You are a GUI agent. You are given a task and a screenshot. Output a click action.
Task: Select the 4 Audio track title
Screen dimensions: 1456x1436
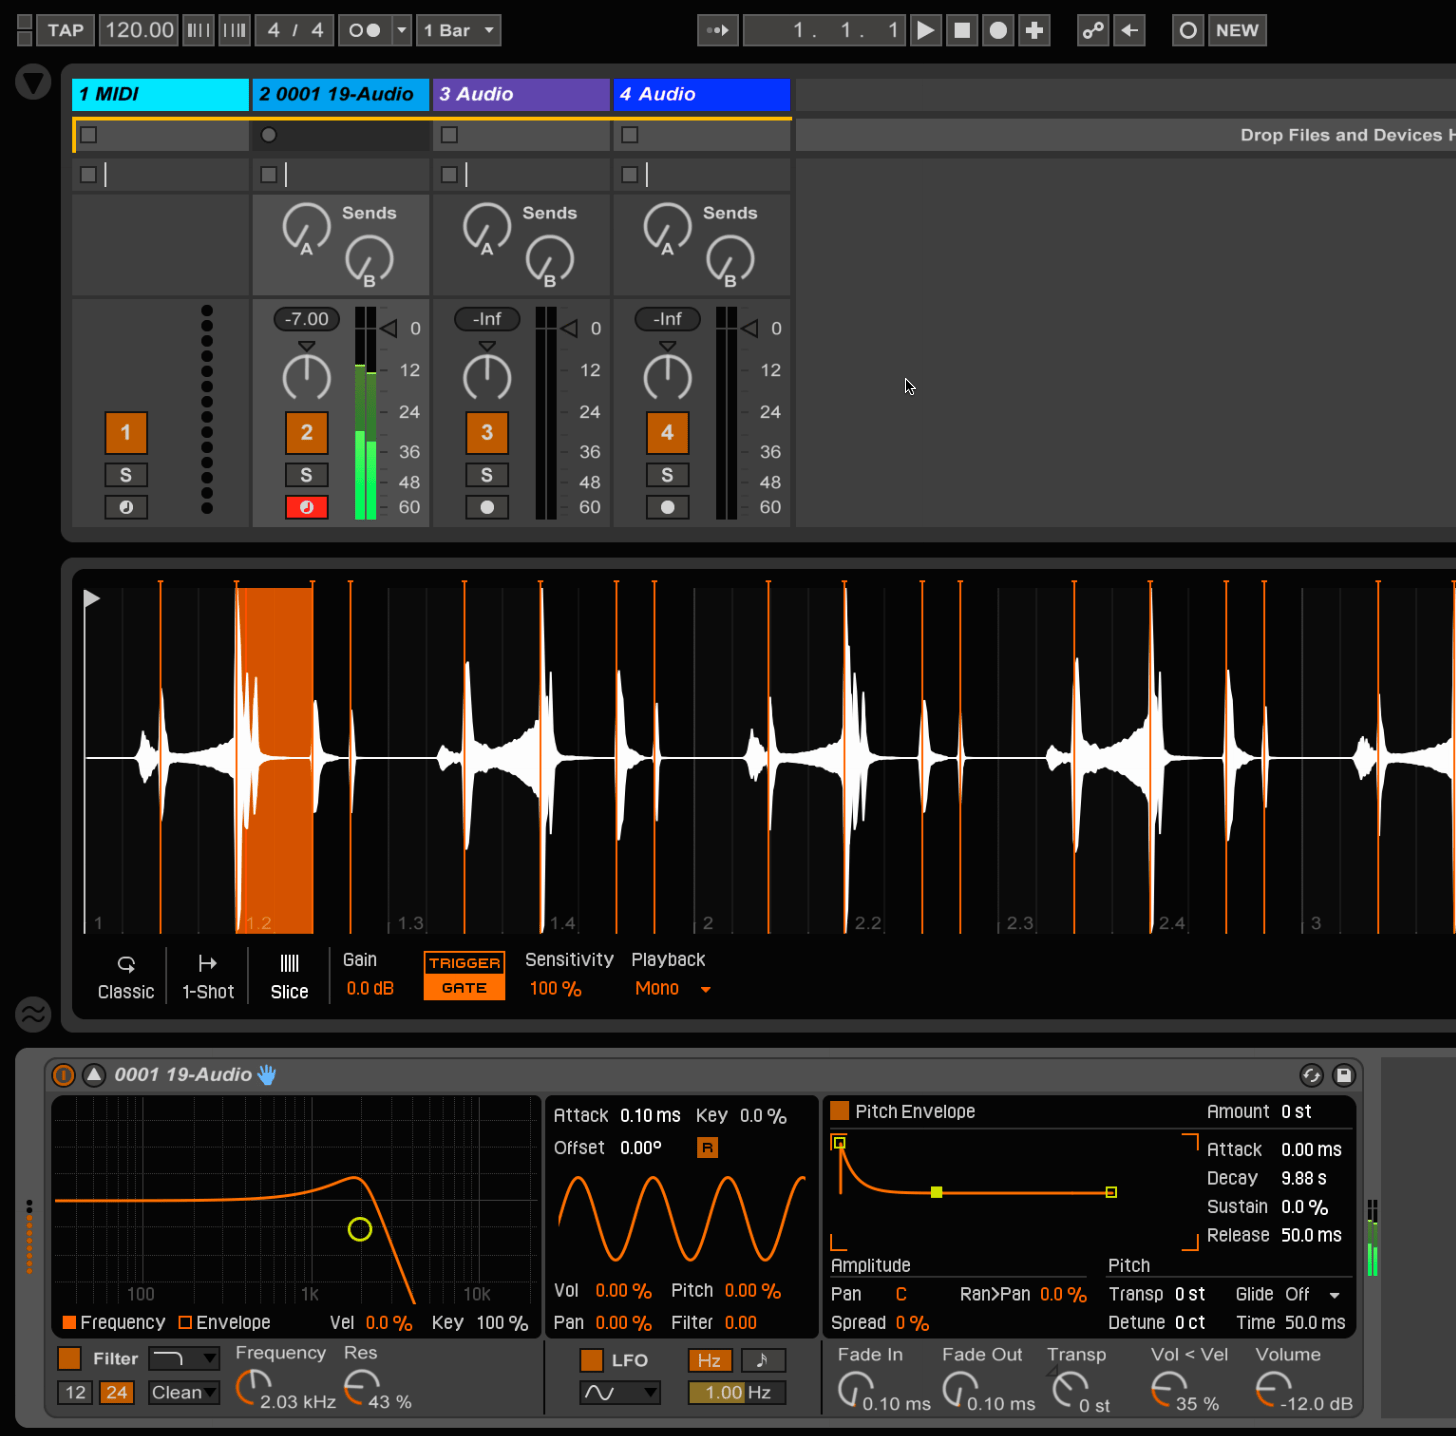[700, 94]
